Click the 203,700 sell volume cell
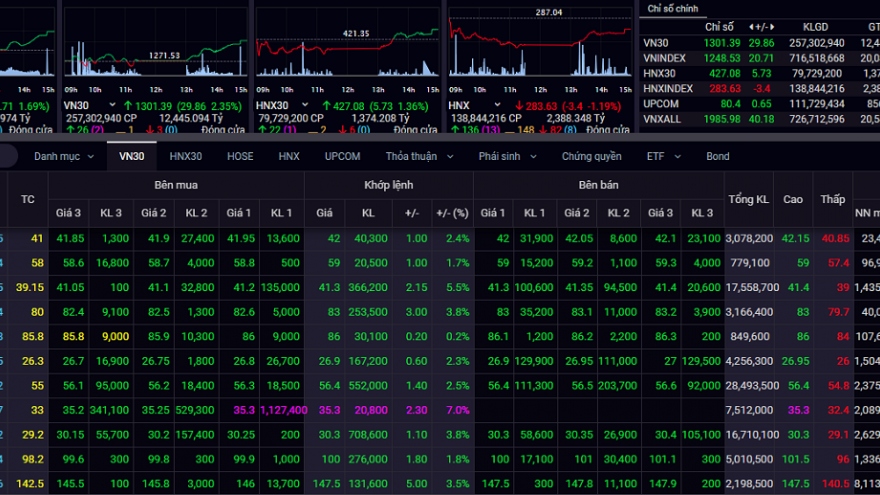 point(617,386)
